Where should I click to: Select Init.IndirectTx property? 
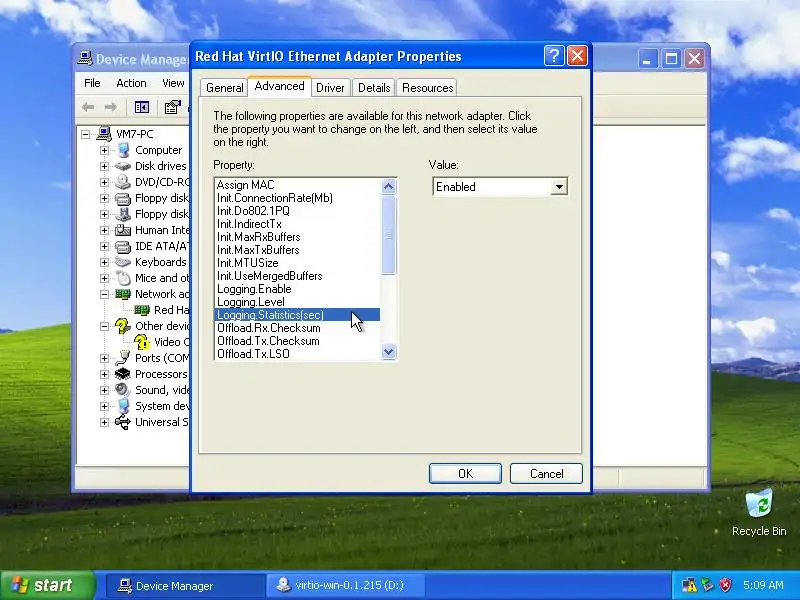tap(297, 224)
